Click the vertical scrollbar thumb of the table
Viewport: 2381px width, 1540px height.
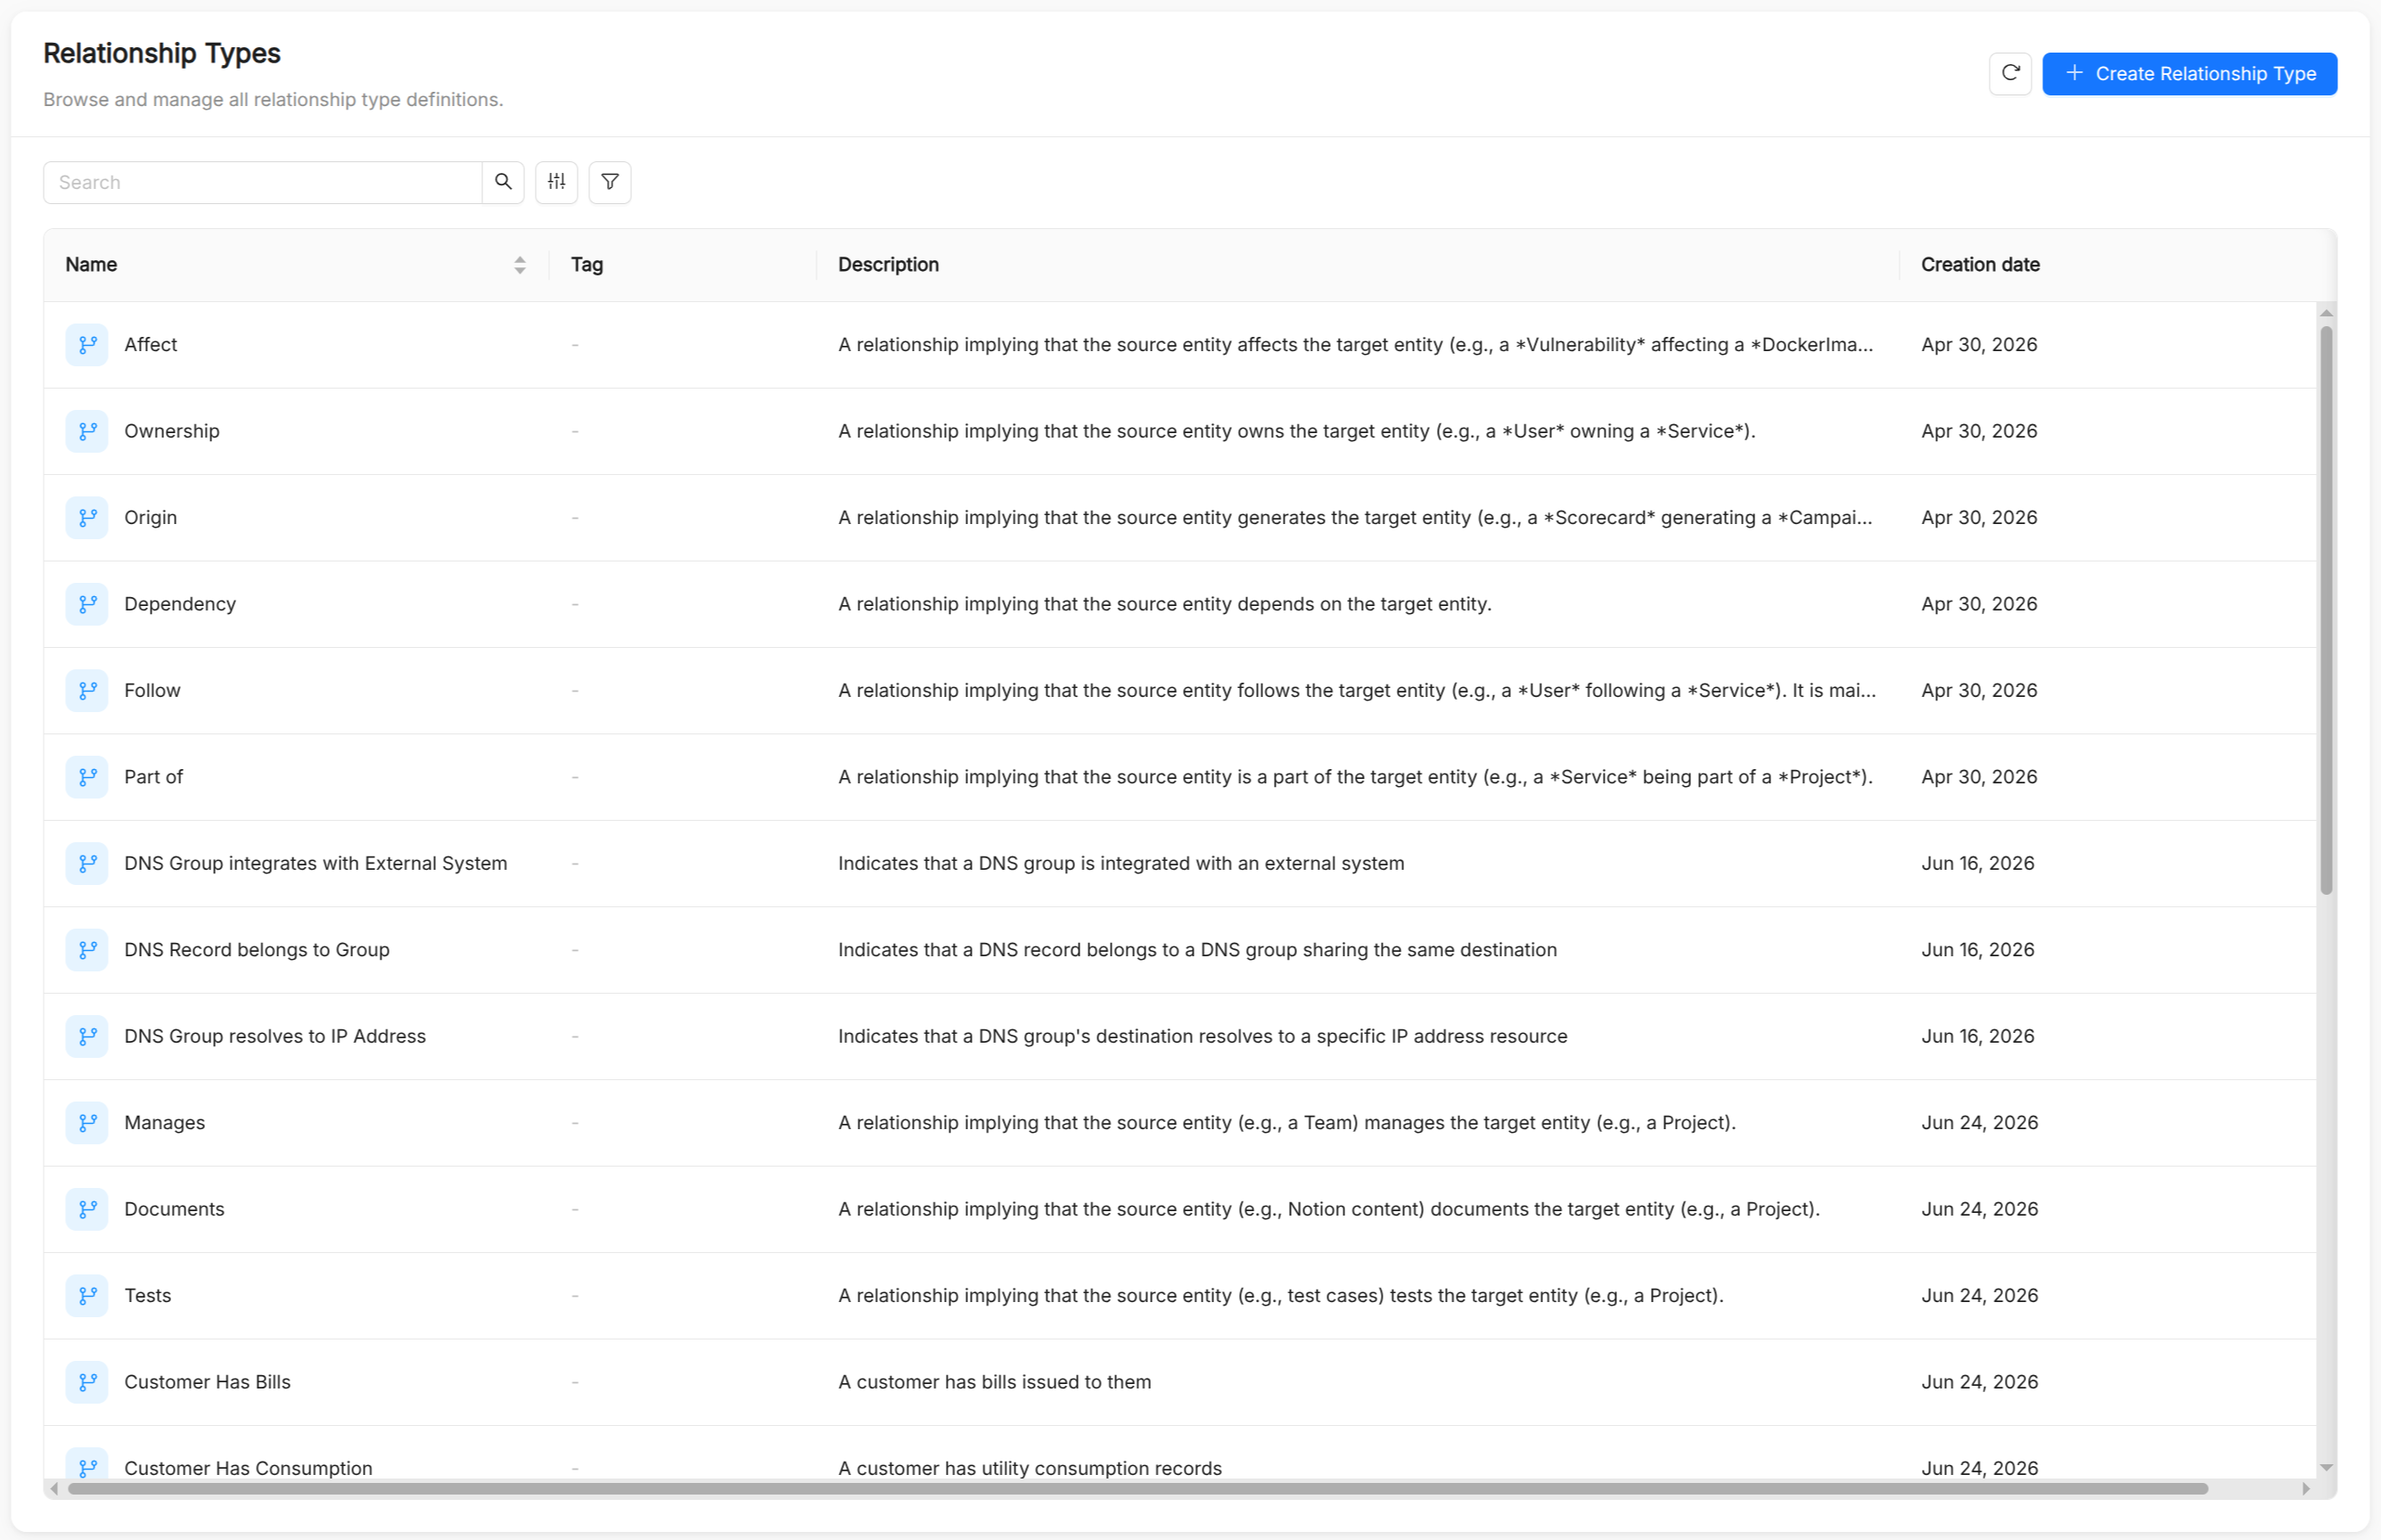coord(2326,610)
